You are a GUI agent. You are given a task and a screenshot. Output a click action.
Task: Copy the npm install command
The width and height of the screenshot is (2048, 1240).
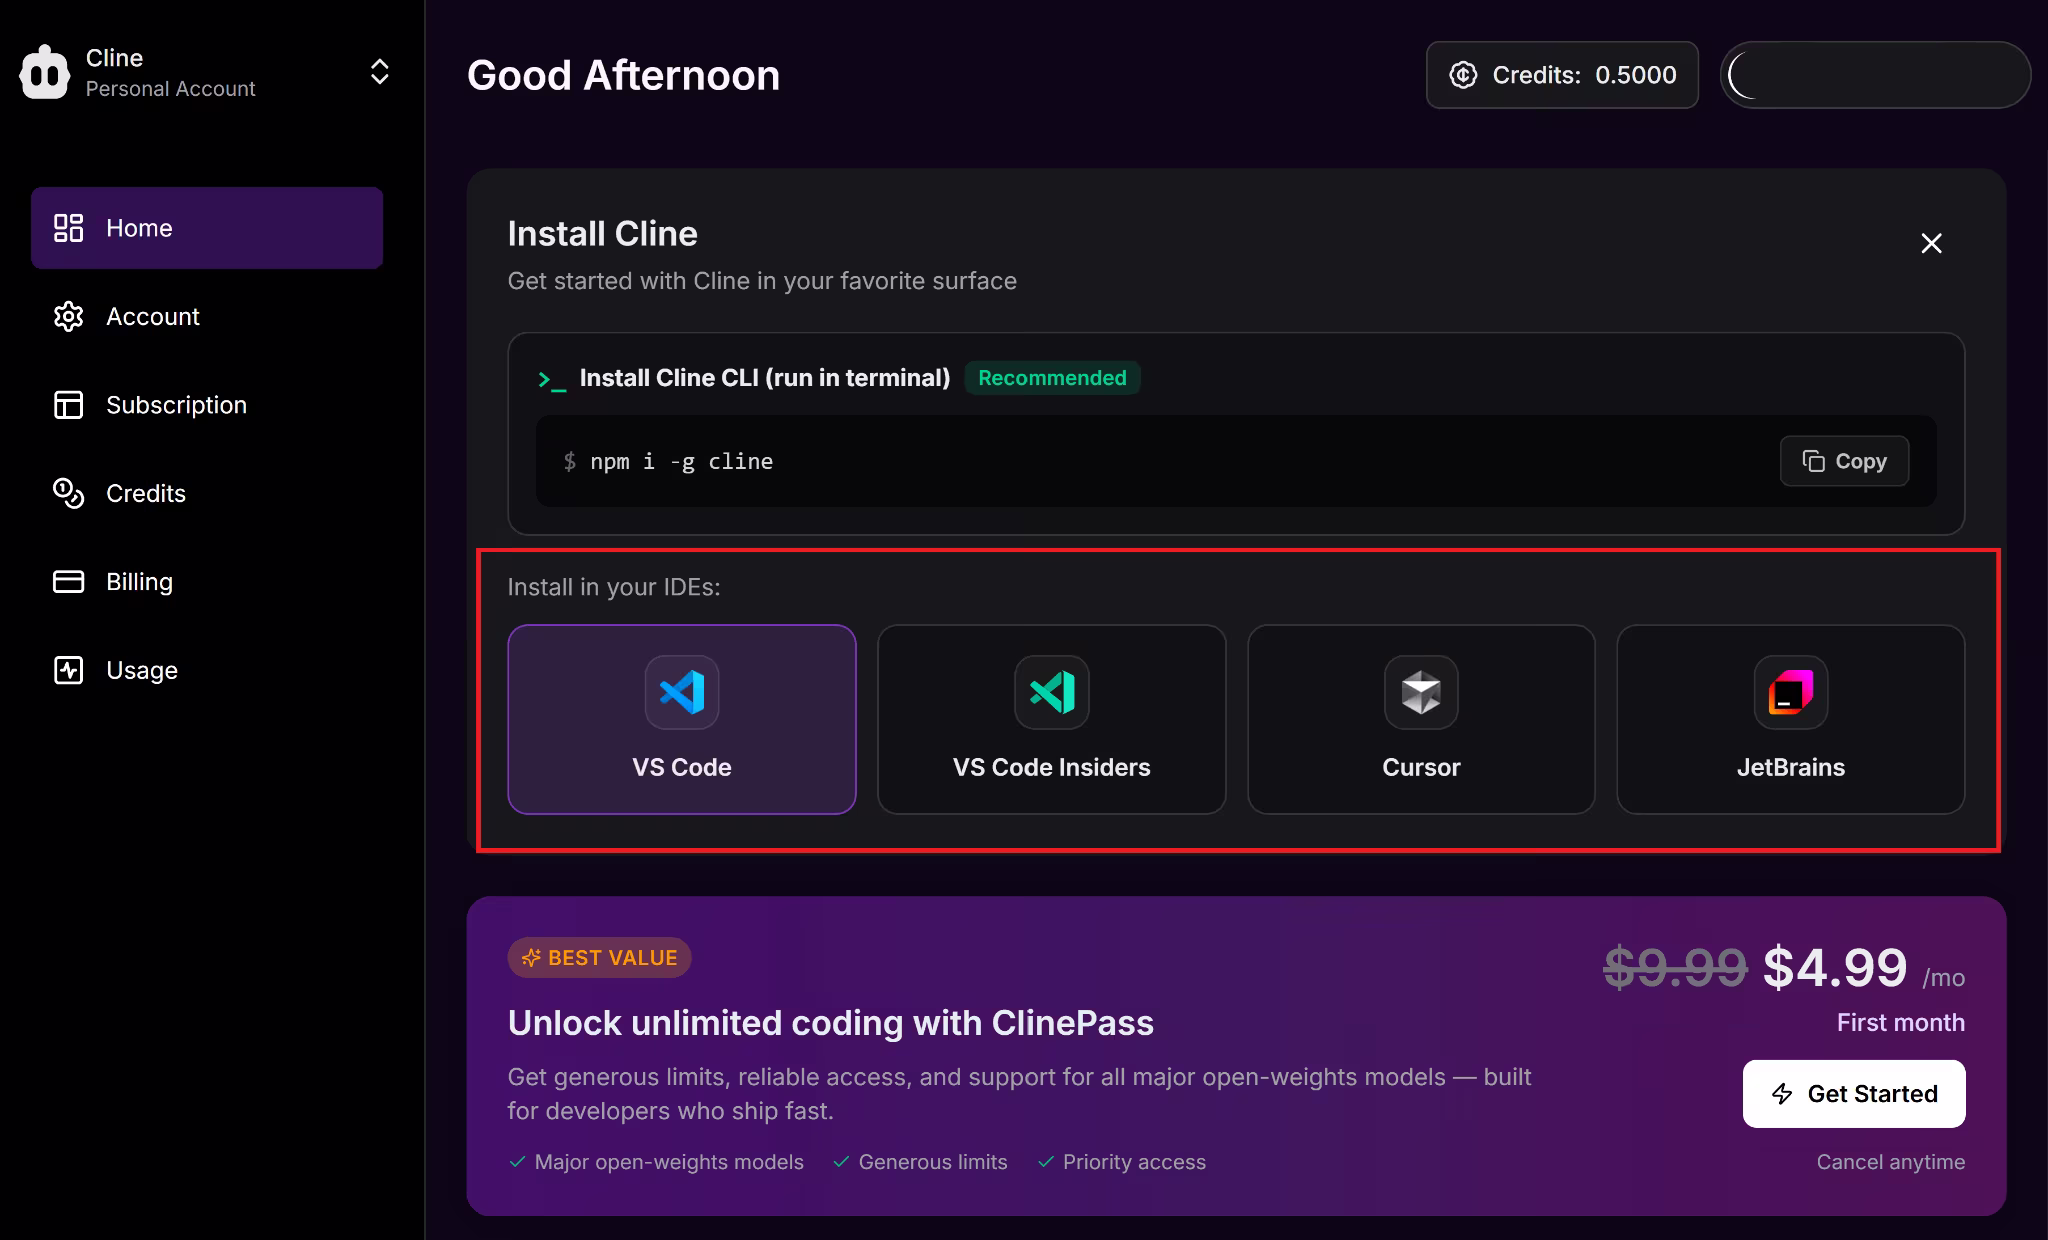pos(1844,461)
